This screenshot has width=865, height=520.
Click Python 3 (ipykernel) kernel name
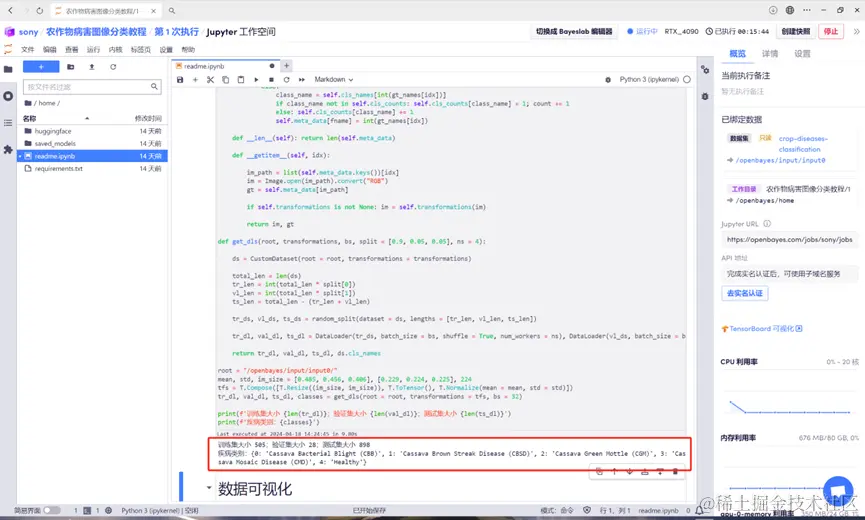649,79
